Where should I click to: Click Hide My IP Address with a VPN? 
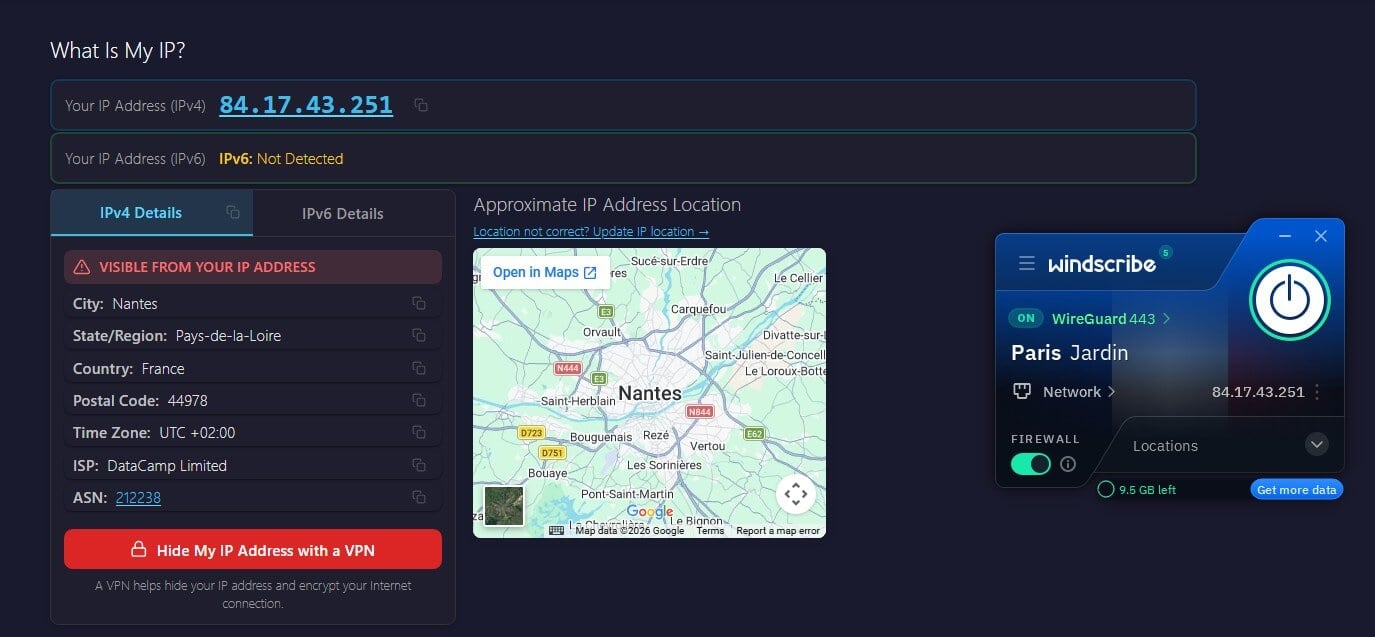coord(253,549)
